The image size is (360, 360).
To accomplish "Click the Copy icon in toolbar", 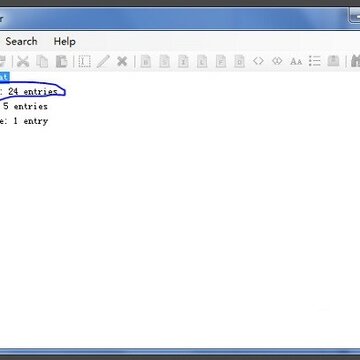I will 42,61.
